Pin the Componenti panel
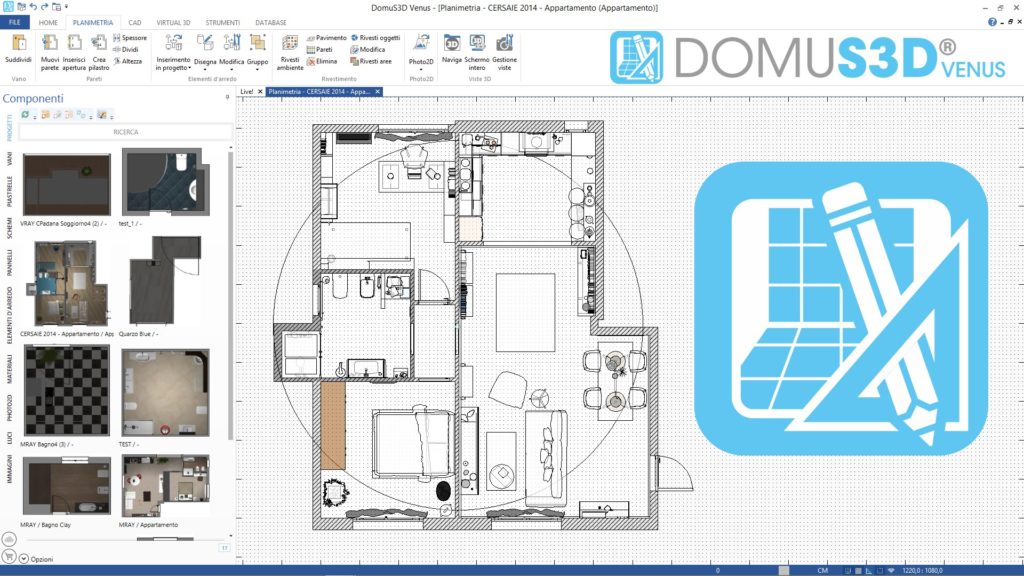Image resolution: width=1024 pixels, height=576 pixels. 227,97
